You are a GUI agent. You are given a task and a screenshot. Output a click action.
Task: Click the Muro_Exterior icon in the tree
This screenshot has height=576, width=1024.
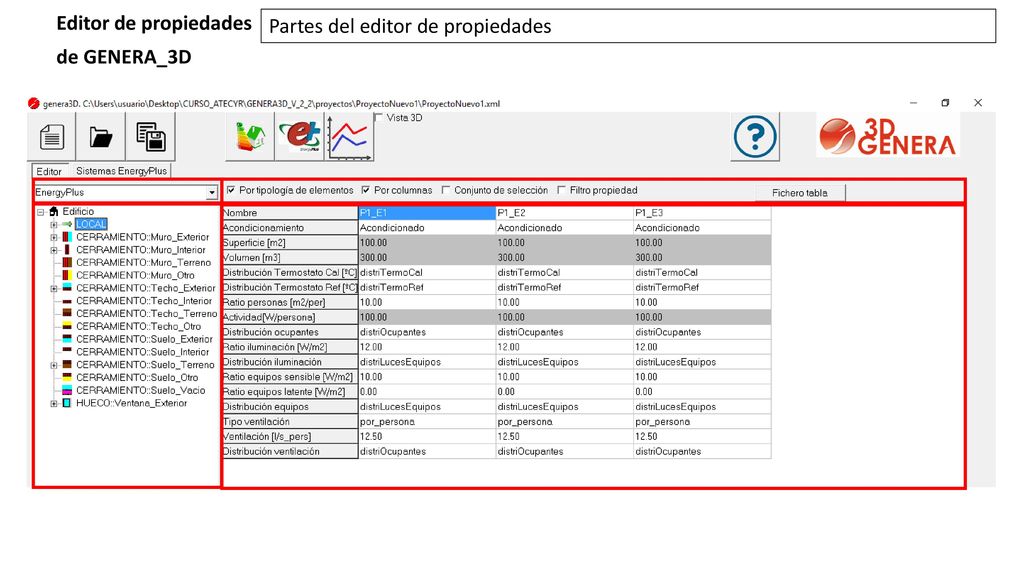pos(67,237)
